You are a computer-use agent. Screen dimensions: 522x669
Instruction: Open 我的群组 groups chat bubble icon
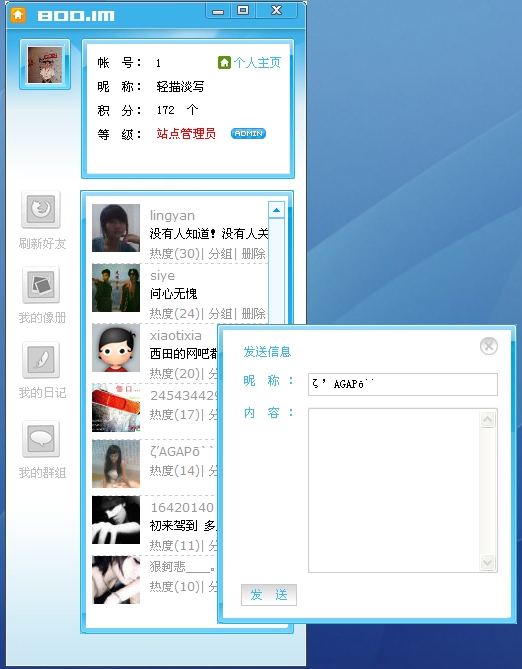tap(41, 439)
